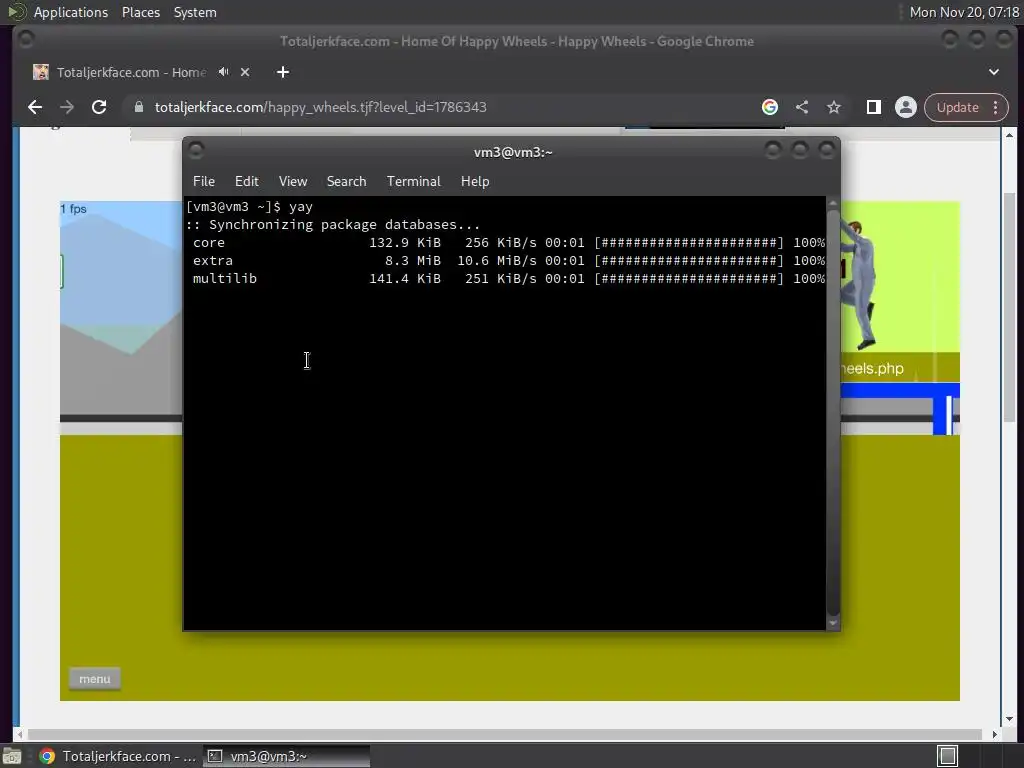Click terminal scrollbar down arrow
This screenshot has height=768, width=1024.
tap(833, 624)
